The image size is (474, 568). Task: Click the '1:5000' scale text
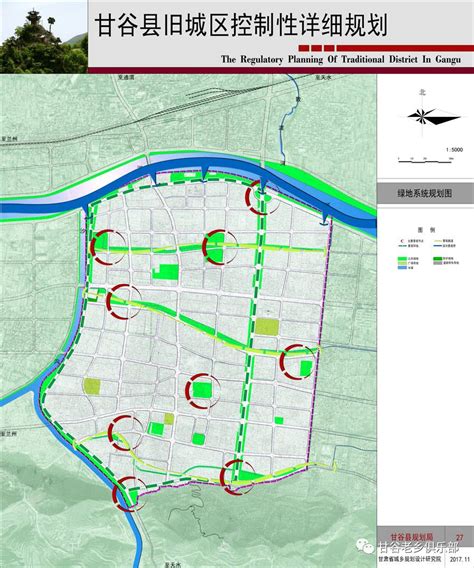click(454, 150)
